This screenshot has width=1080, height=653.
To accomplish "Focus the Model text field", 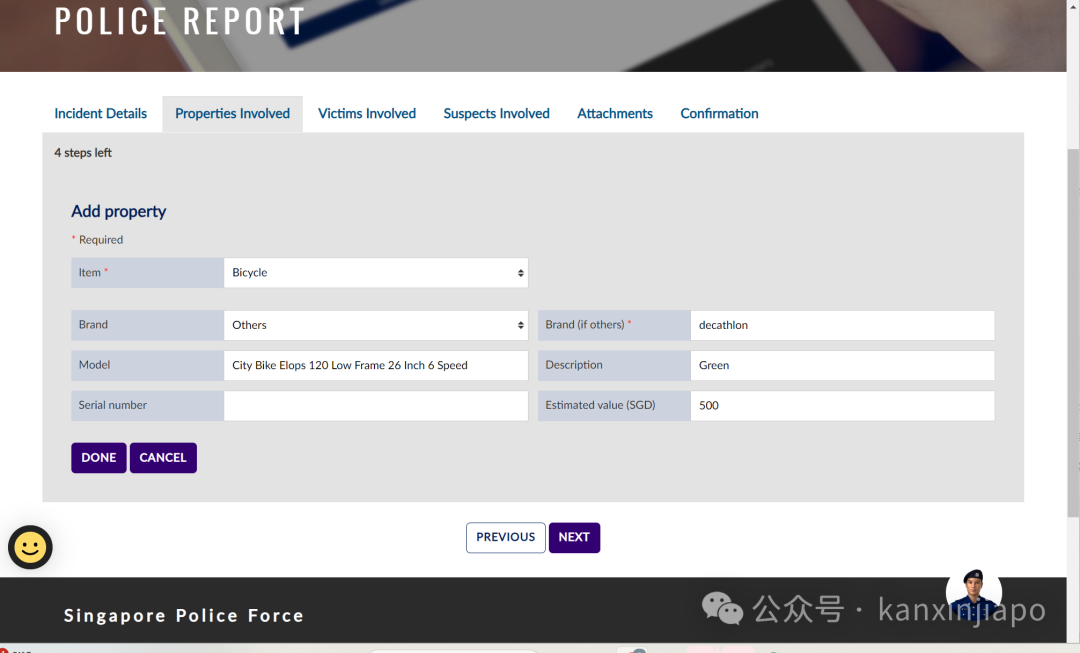I will pyautogui.click(x=376, y=365).
